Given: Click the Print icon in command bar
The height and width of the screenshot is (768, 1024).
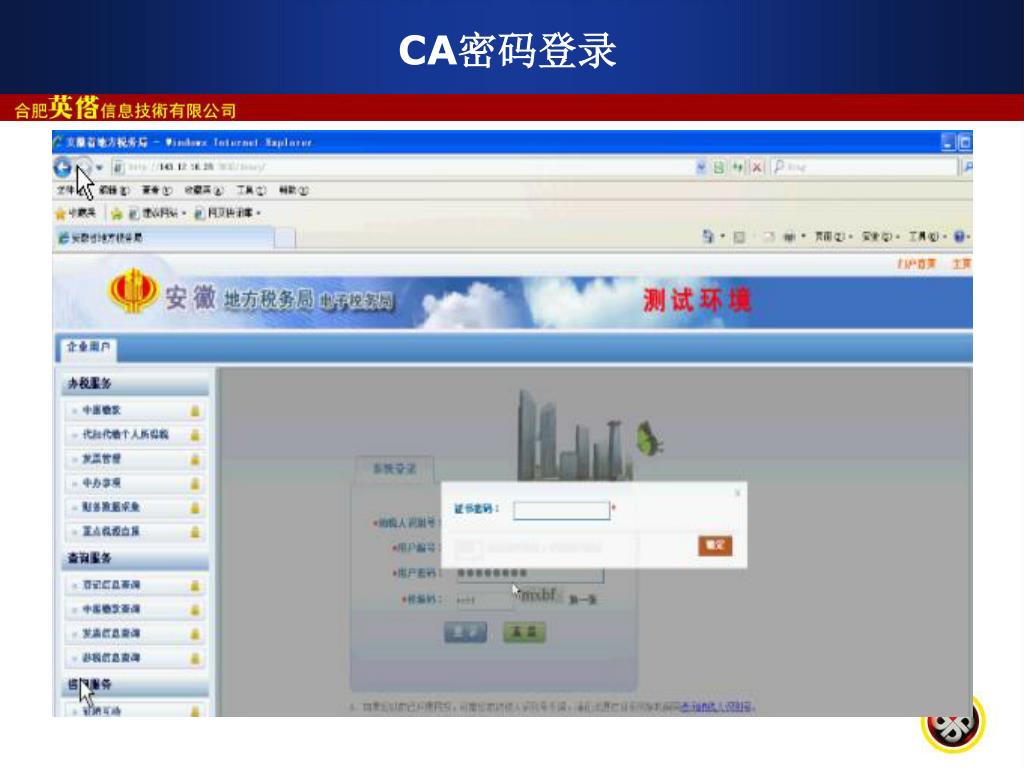Looking at the screenshot, I should (789, 237).
